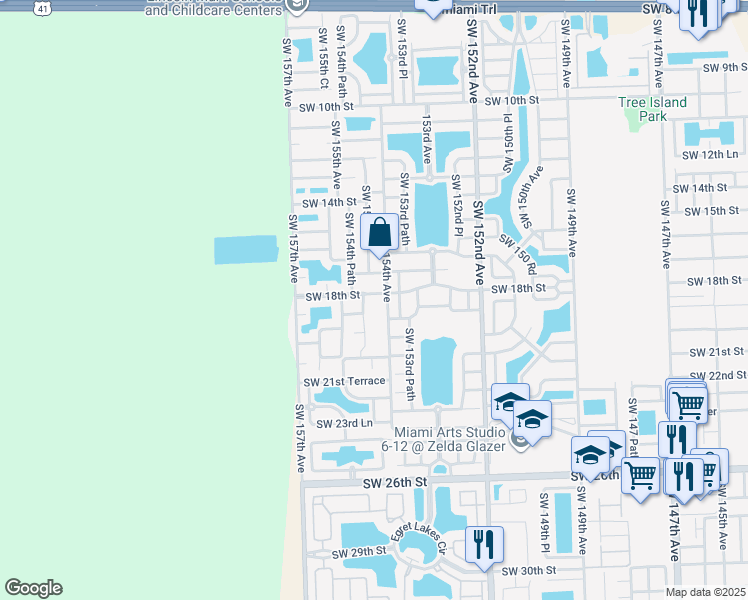Click the SW 149th Pl label

point(544,523)
